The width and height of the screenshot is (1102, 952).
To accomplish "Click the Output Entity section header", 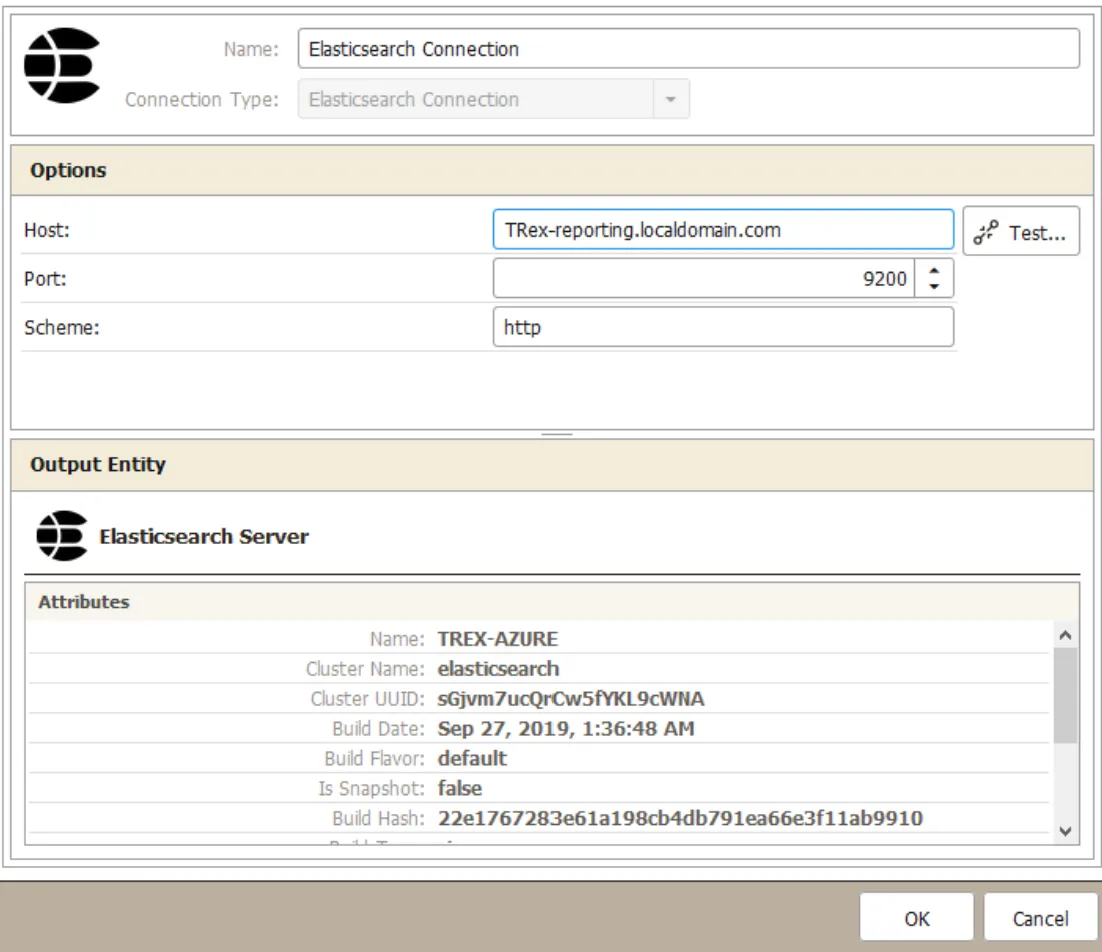I will point(552,465).
